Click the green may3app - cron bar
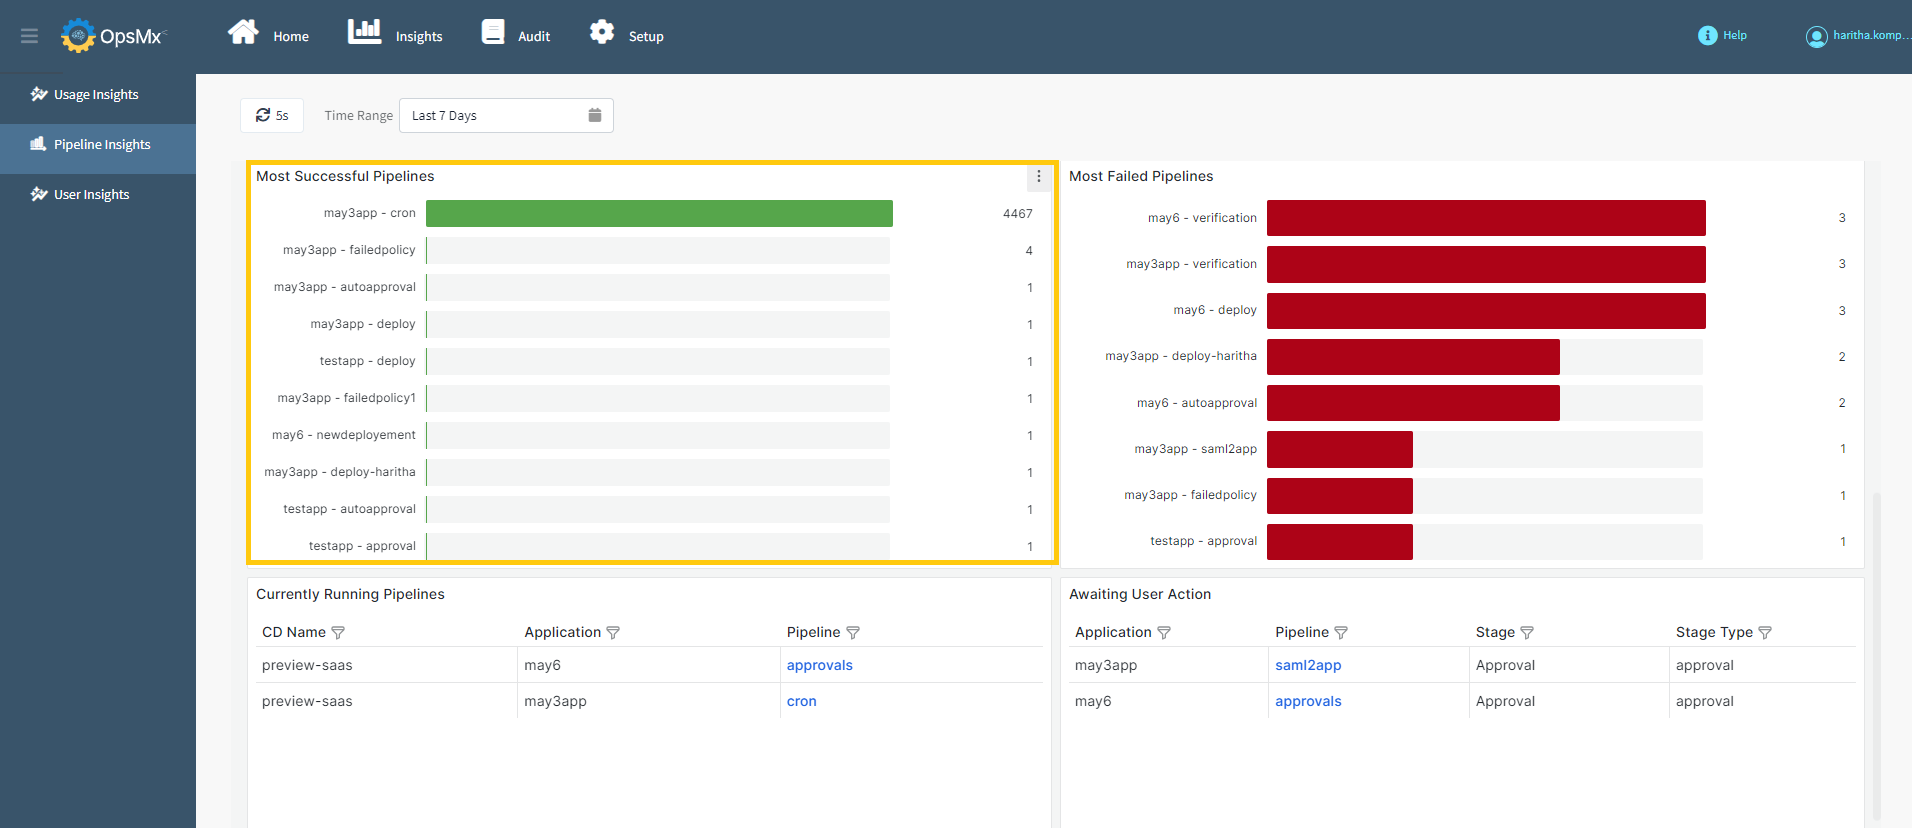 coord(659,214)
